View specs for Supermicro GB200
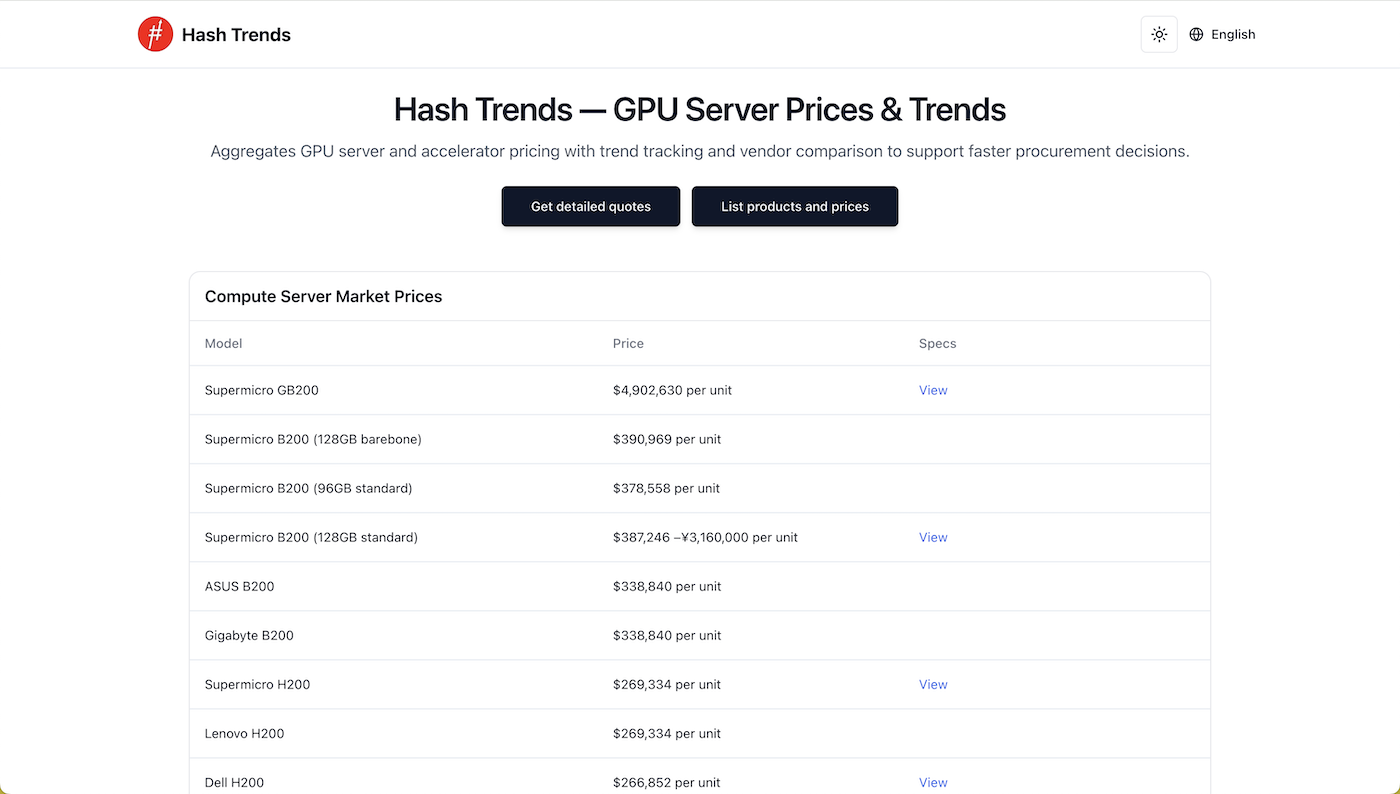 pos(933,390)
